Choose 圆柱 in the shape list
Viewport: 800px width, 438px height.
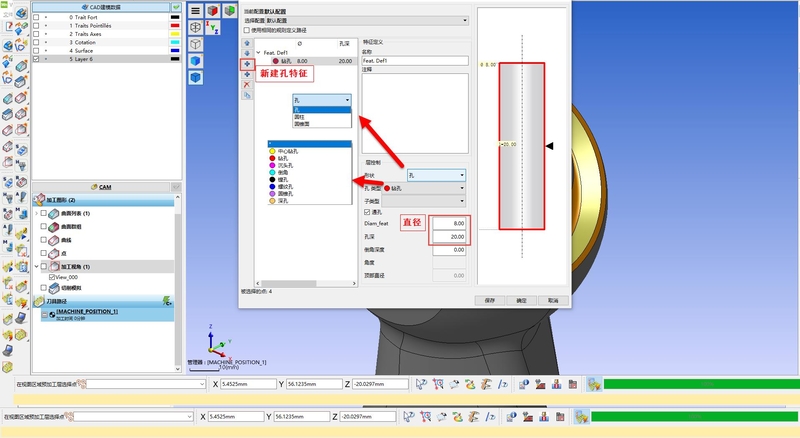coord(300,116)
